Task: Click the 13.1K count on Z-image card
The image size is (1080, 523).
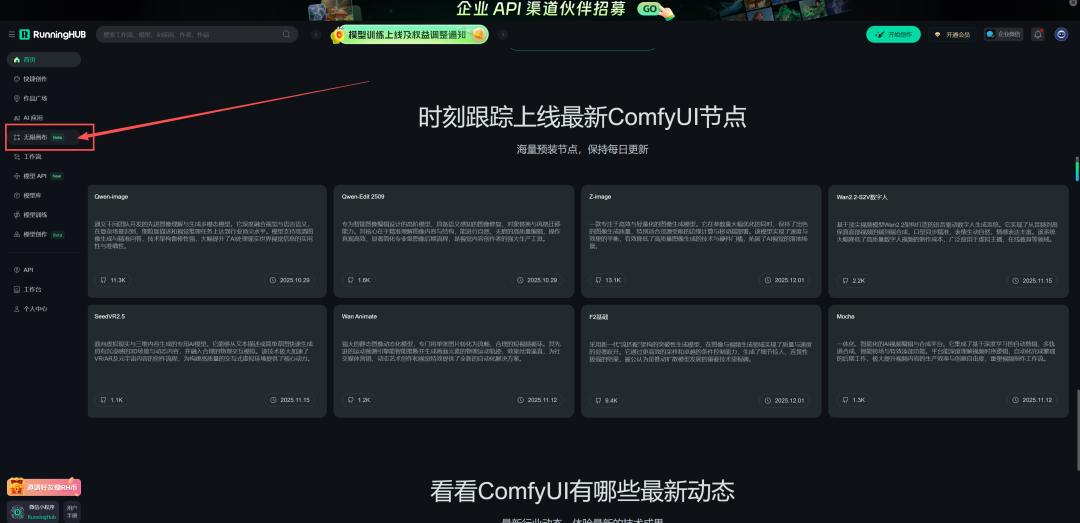Action: point(607,280)
